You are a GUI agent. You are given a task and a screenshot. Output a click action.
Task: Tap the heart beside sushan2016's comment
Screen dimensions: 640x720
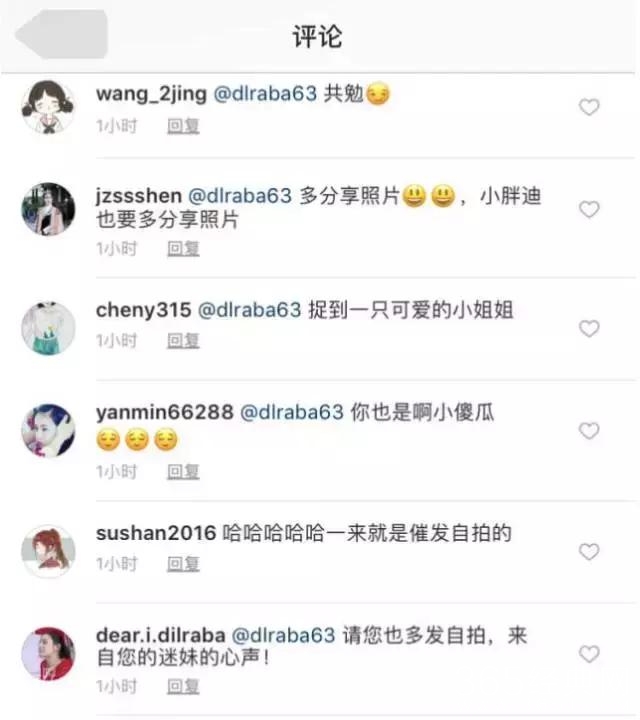589,551
